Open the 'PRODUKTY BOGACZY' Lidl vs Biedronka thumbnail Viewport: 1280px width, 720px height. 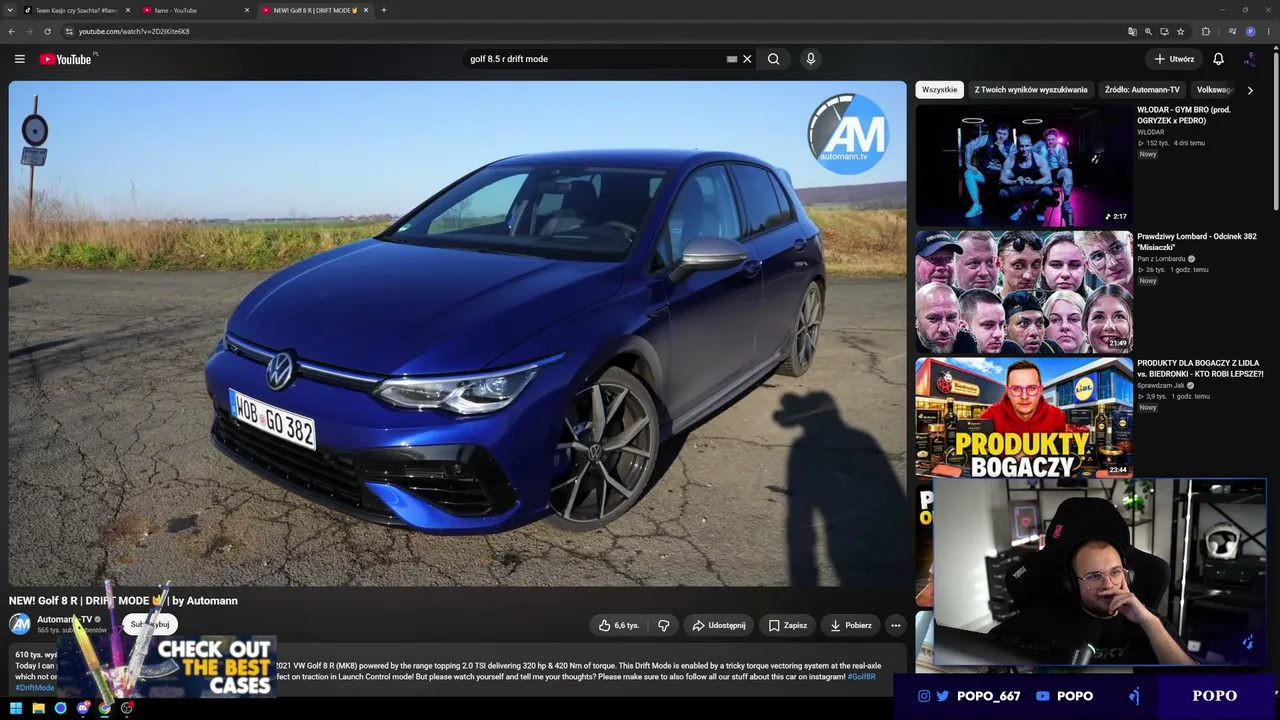point(1024,418)
